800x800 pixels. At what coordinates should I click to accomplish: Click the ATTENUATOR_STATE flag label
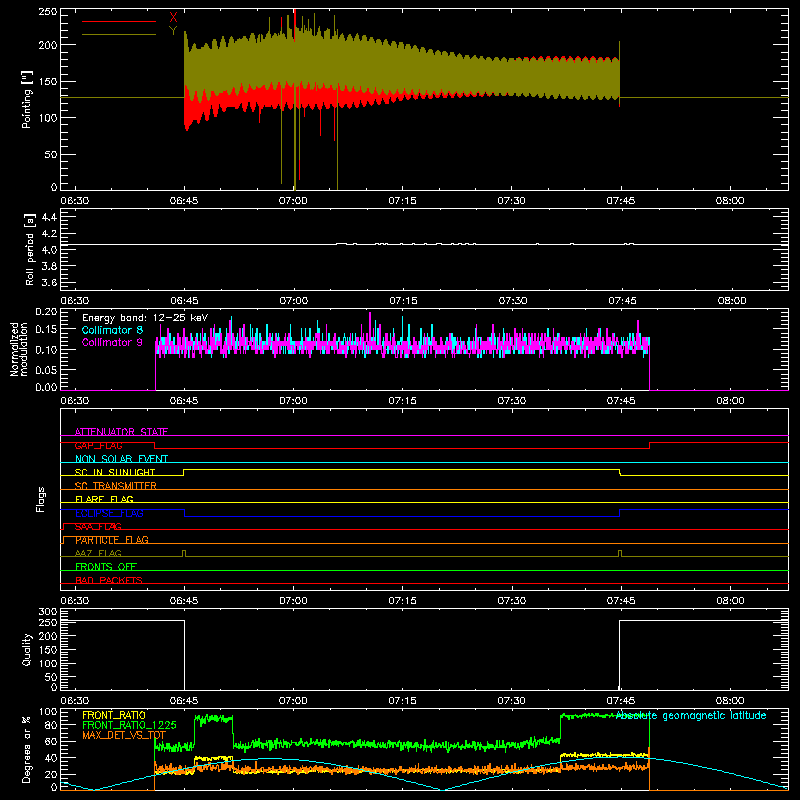tap(121, 432)
